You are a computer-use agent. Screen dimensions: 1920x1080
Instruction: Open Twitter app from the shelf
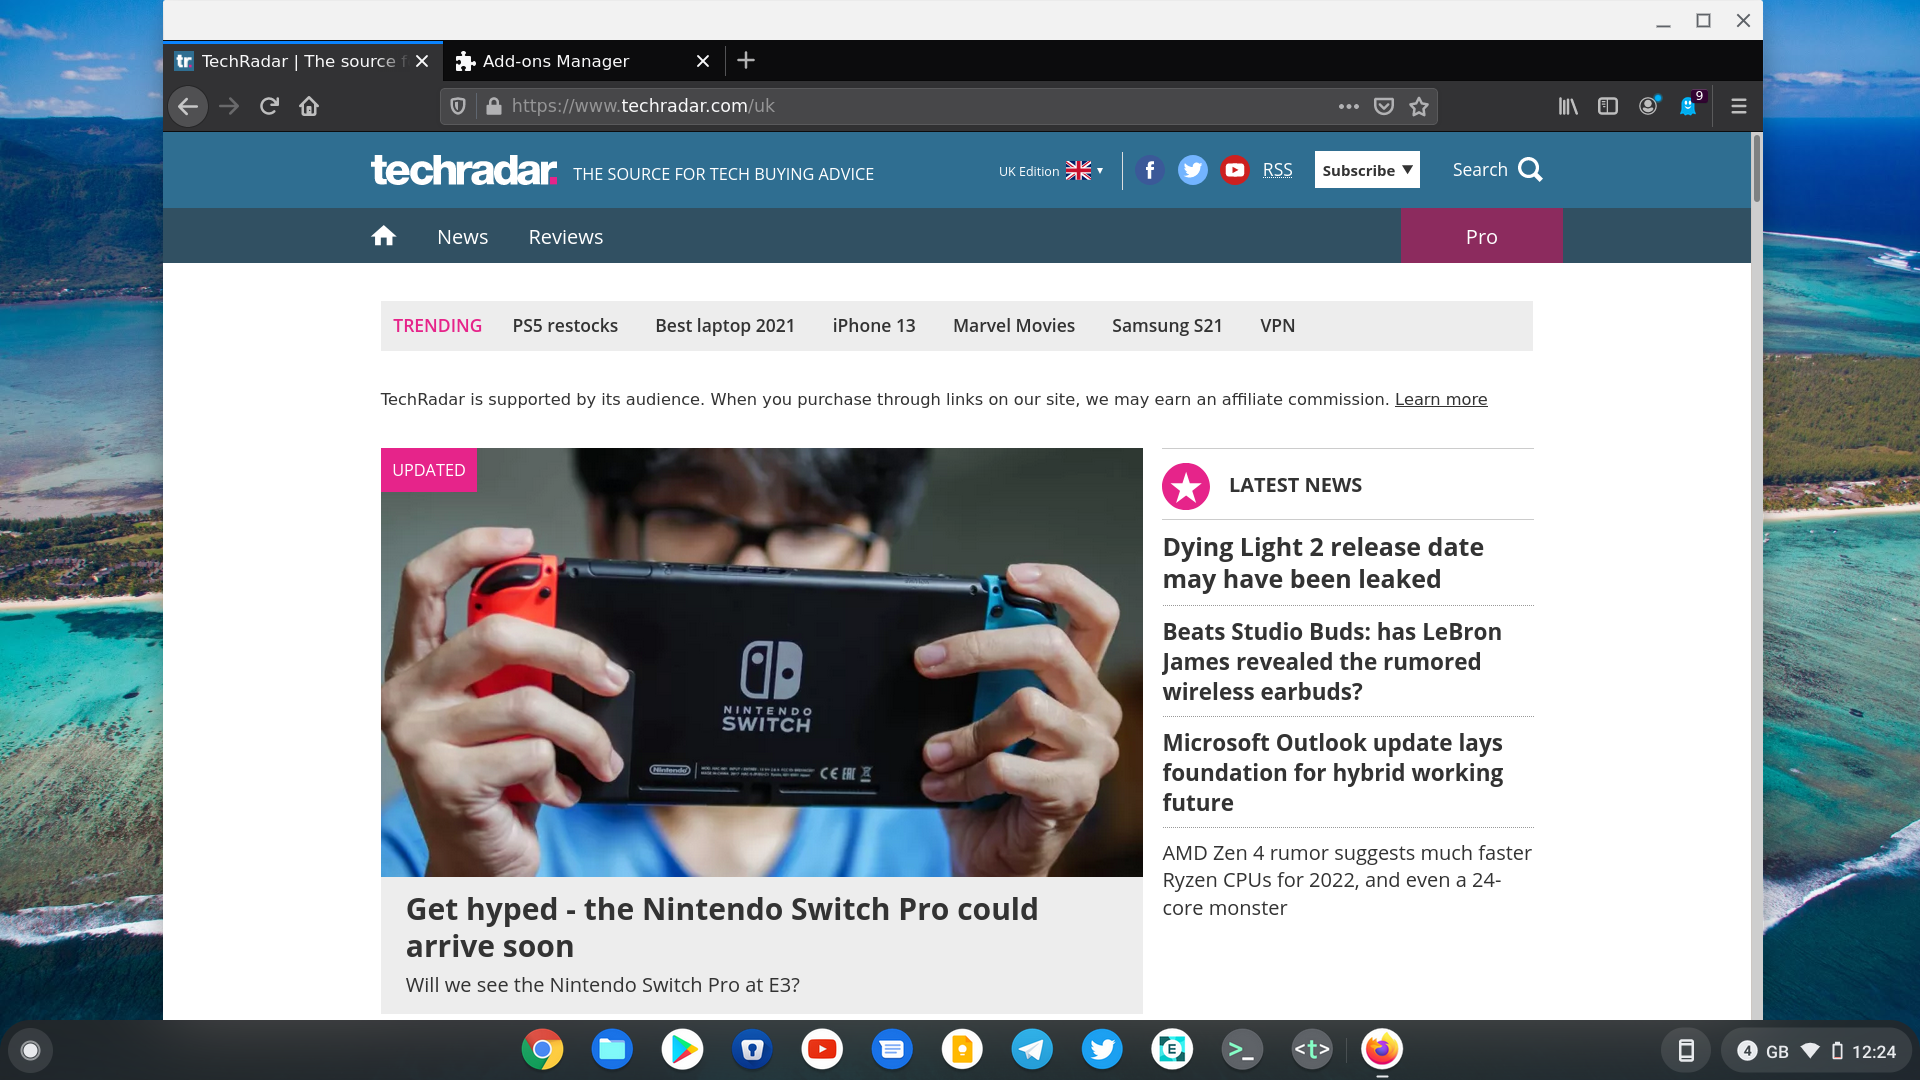point(1102,1050)
